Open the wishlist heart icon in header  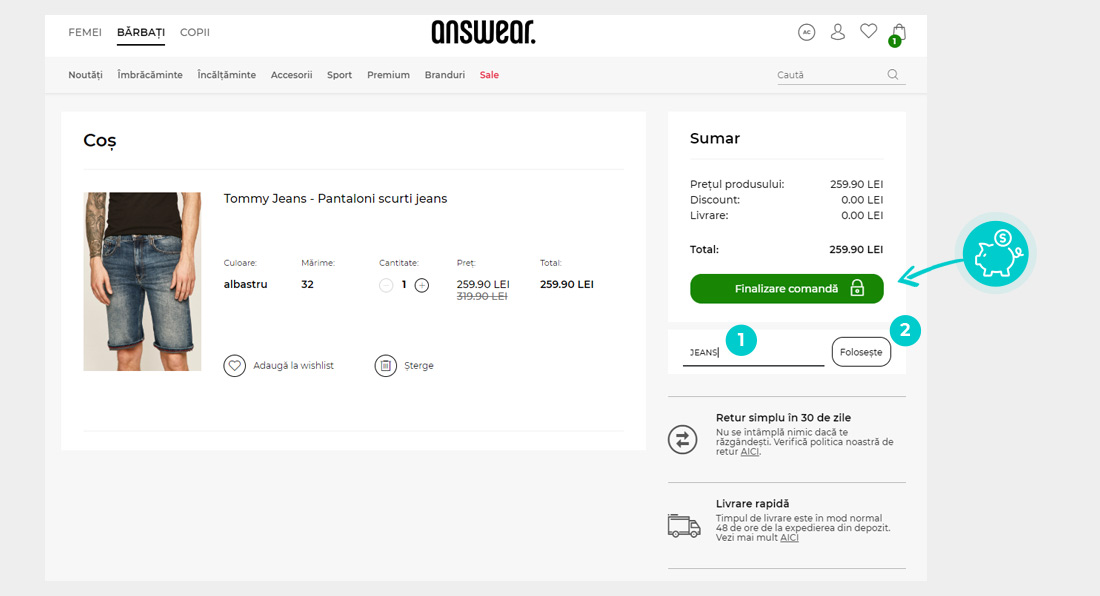click(868, 32)
